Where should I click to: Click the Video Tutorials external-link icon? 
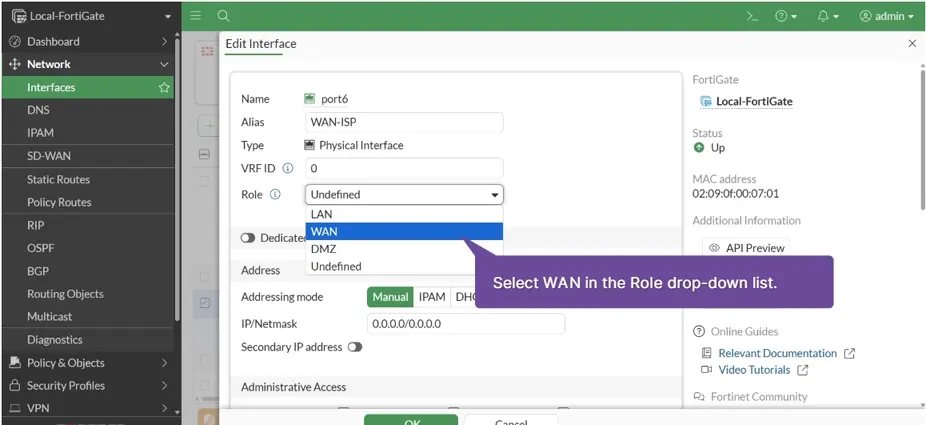(x=803, y=370)
